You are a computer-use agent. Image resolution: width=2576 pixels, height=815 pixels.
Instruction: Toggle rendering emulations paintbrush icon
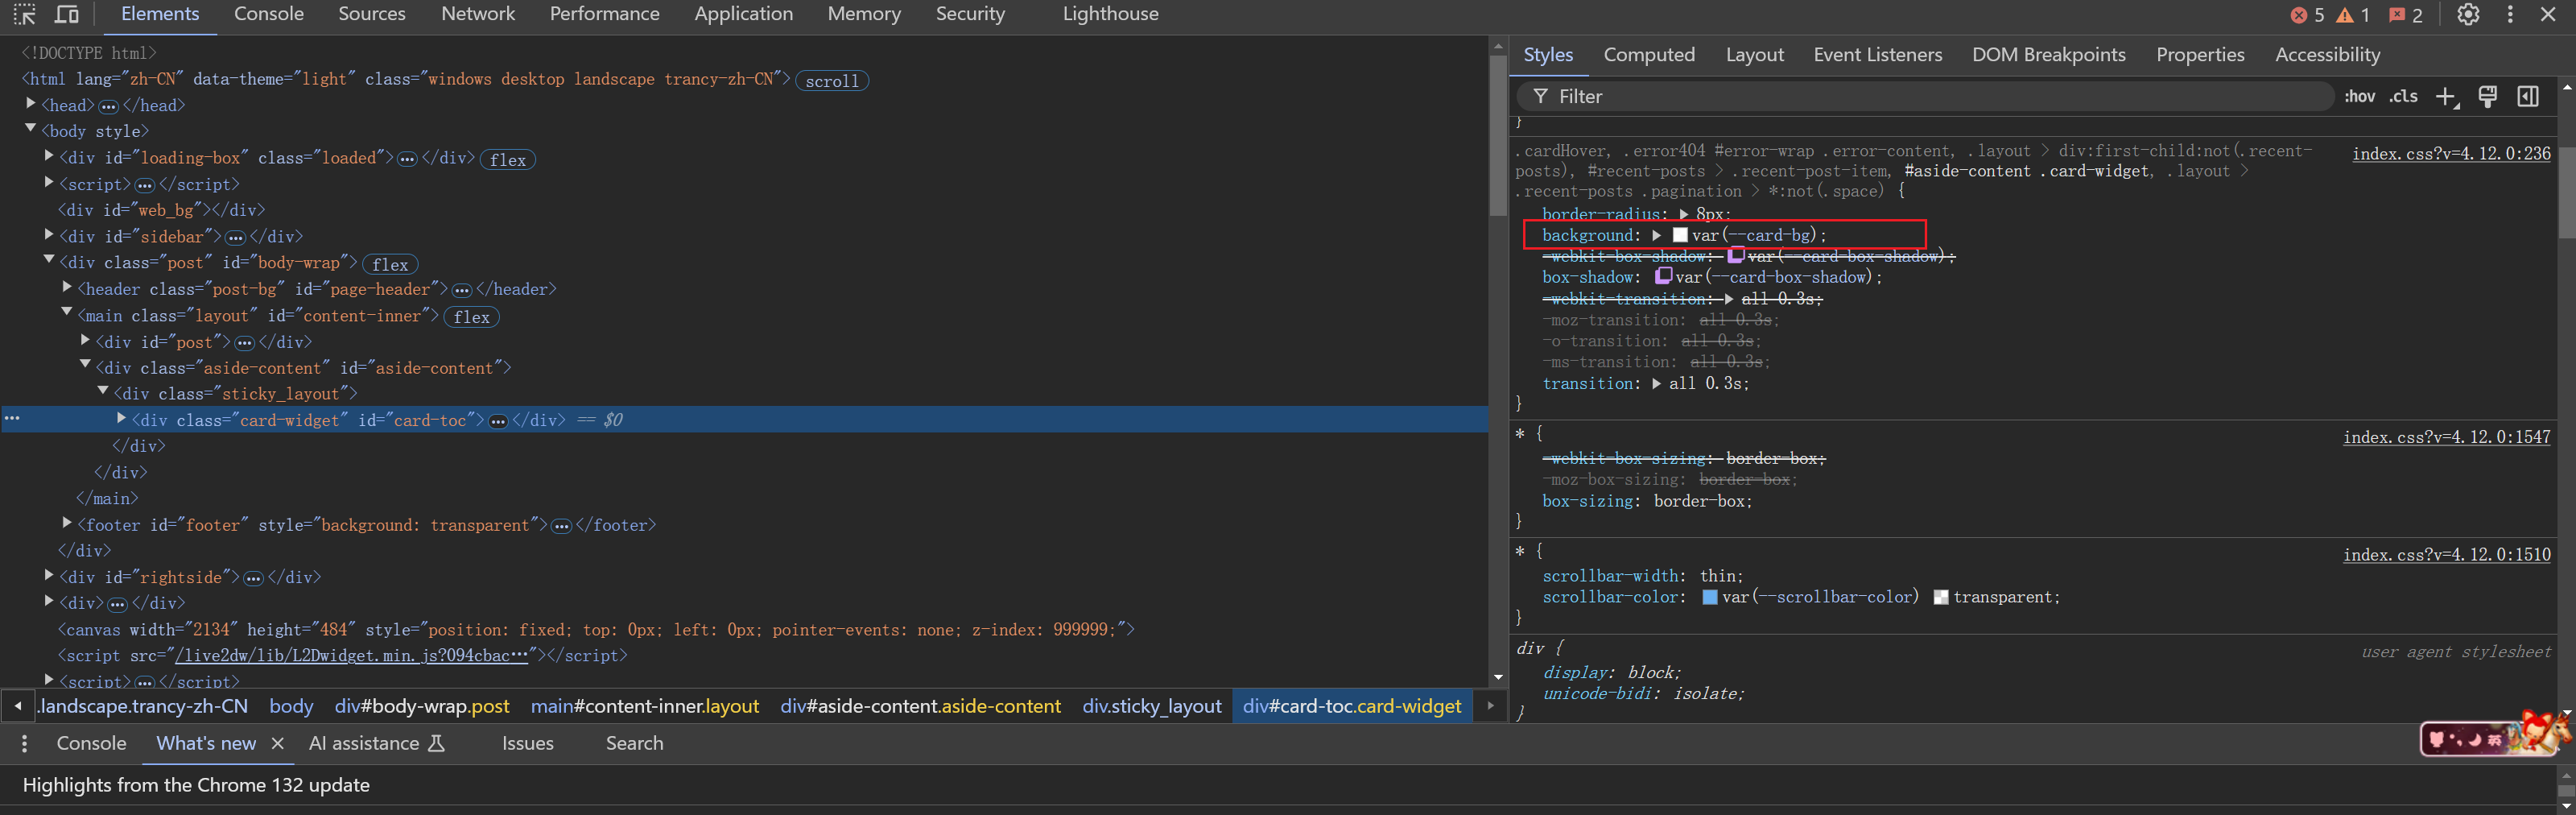(2488, 96)
